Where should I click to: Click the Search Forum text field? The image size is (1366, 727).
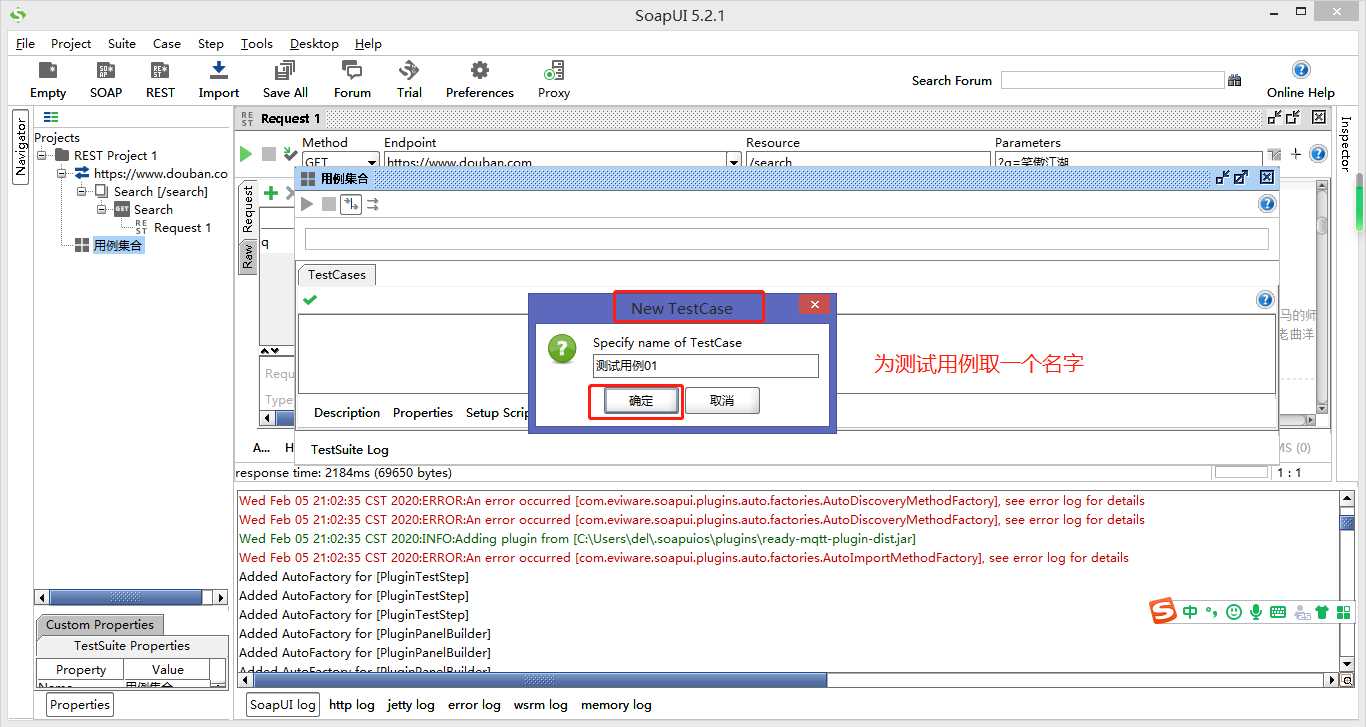pyautogui.click(x=1113, y=80)
